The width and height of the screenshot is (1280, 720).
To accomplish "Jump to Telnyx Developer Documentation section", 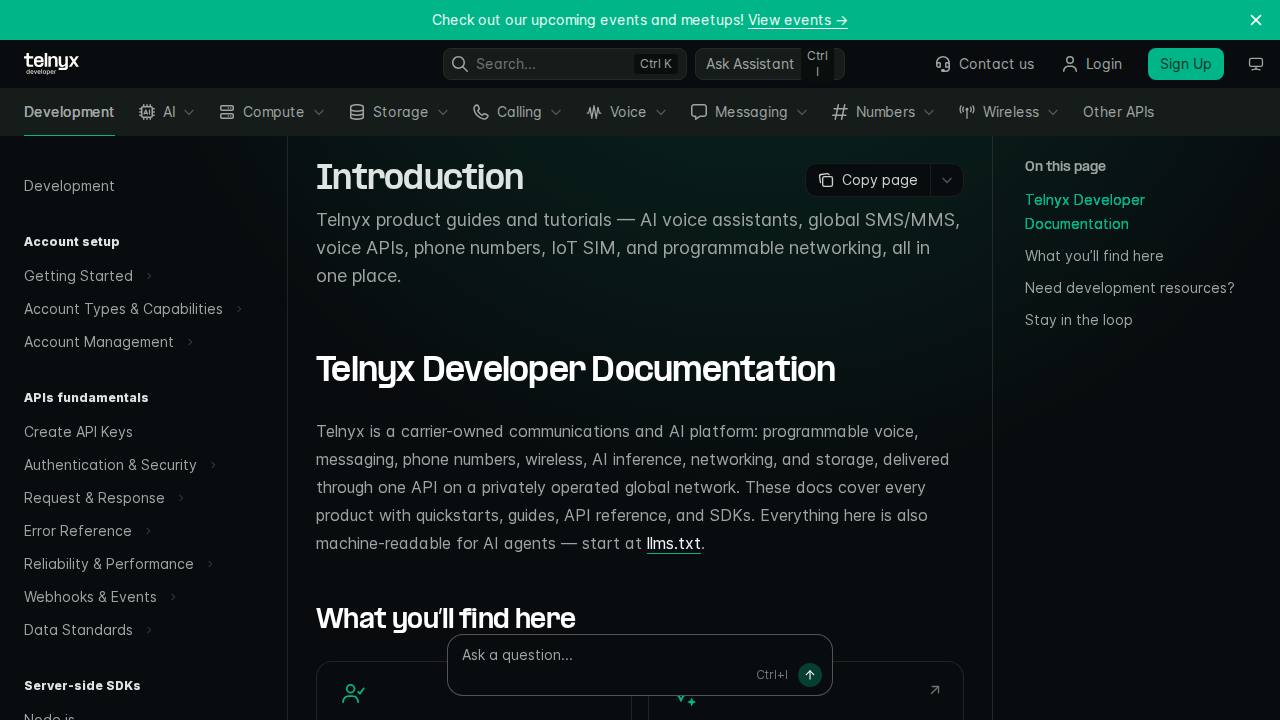I will [1085, 212].
